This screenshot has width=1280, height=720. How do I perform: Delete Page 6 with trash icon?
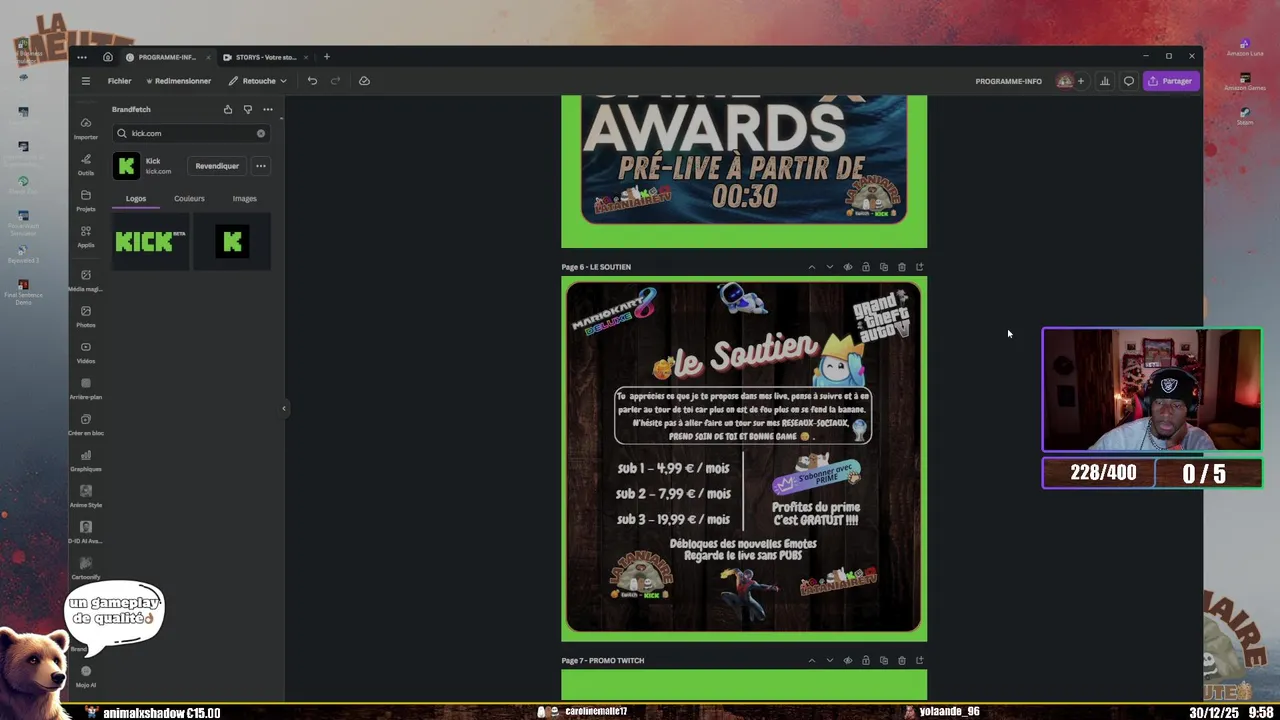902,267
